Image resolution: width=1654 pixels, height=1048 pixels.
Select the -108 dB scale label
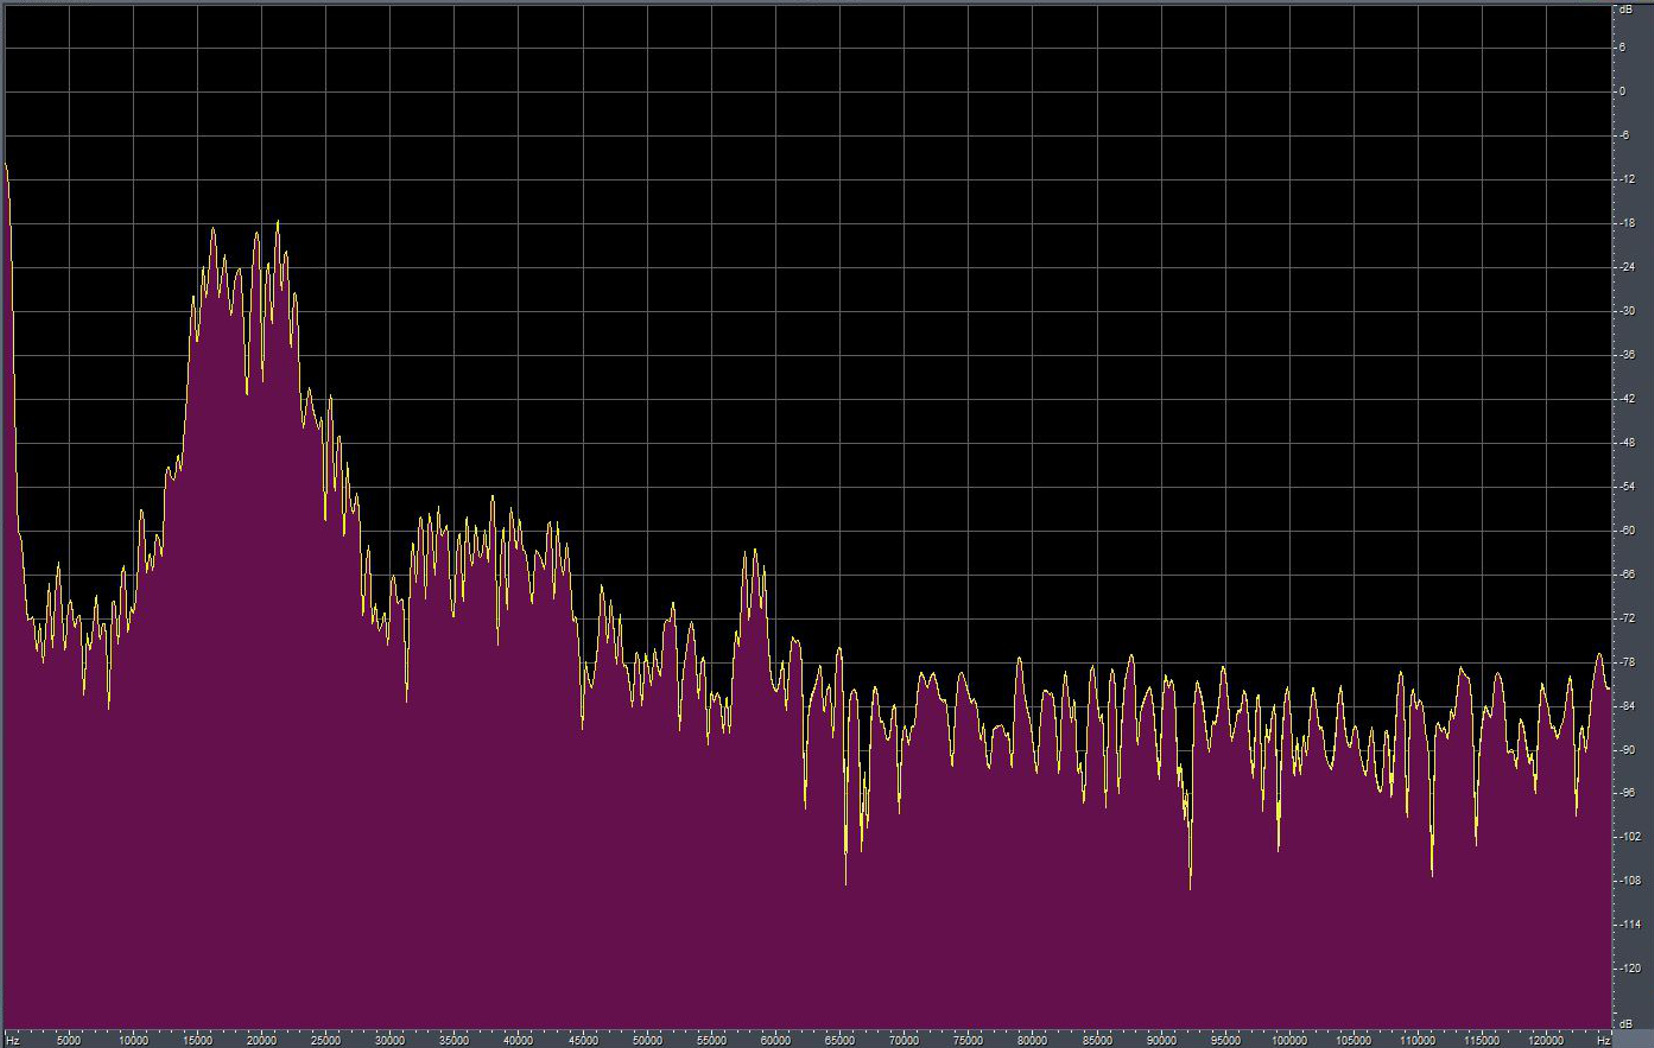click(1629, 880)
